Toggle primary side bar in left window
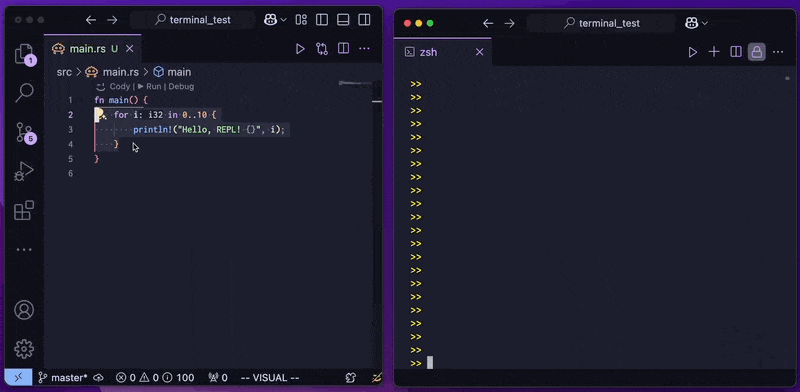 coord(322,20)
